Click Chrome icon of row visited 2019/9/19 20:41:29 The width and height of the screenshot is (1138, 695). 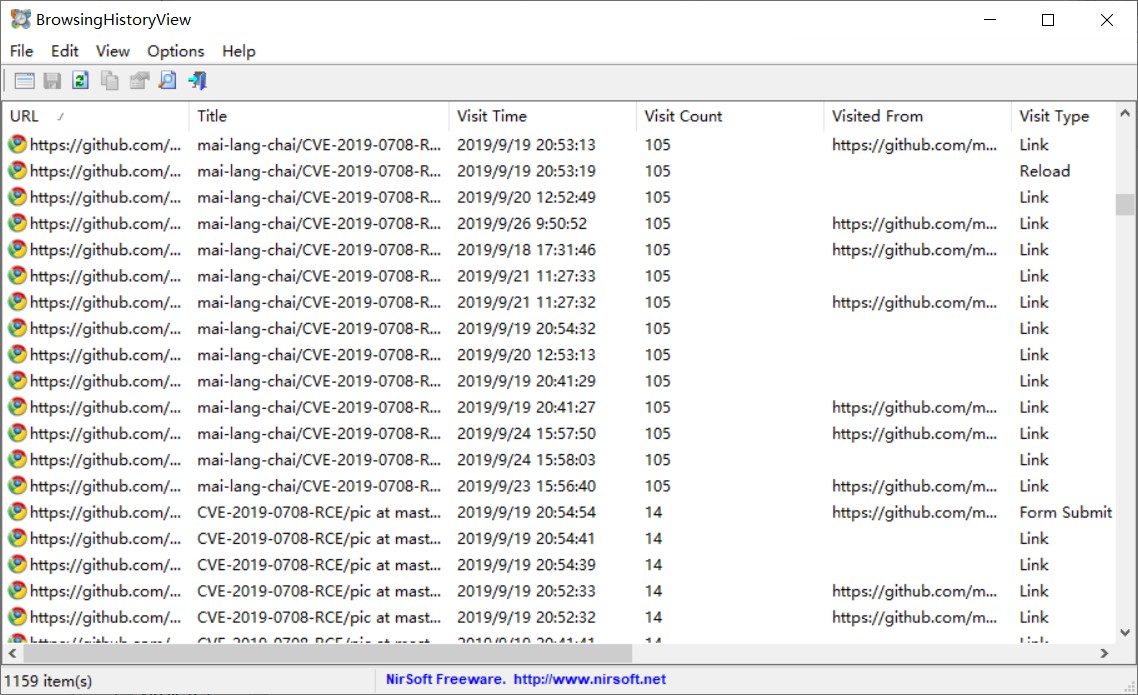click(17, 381)
